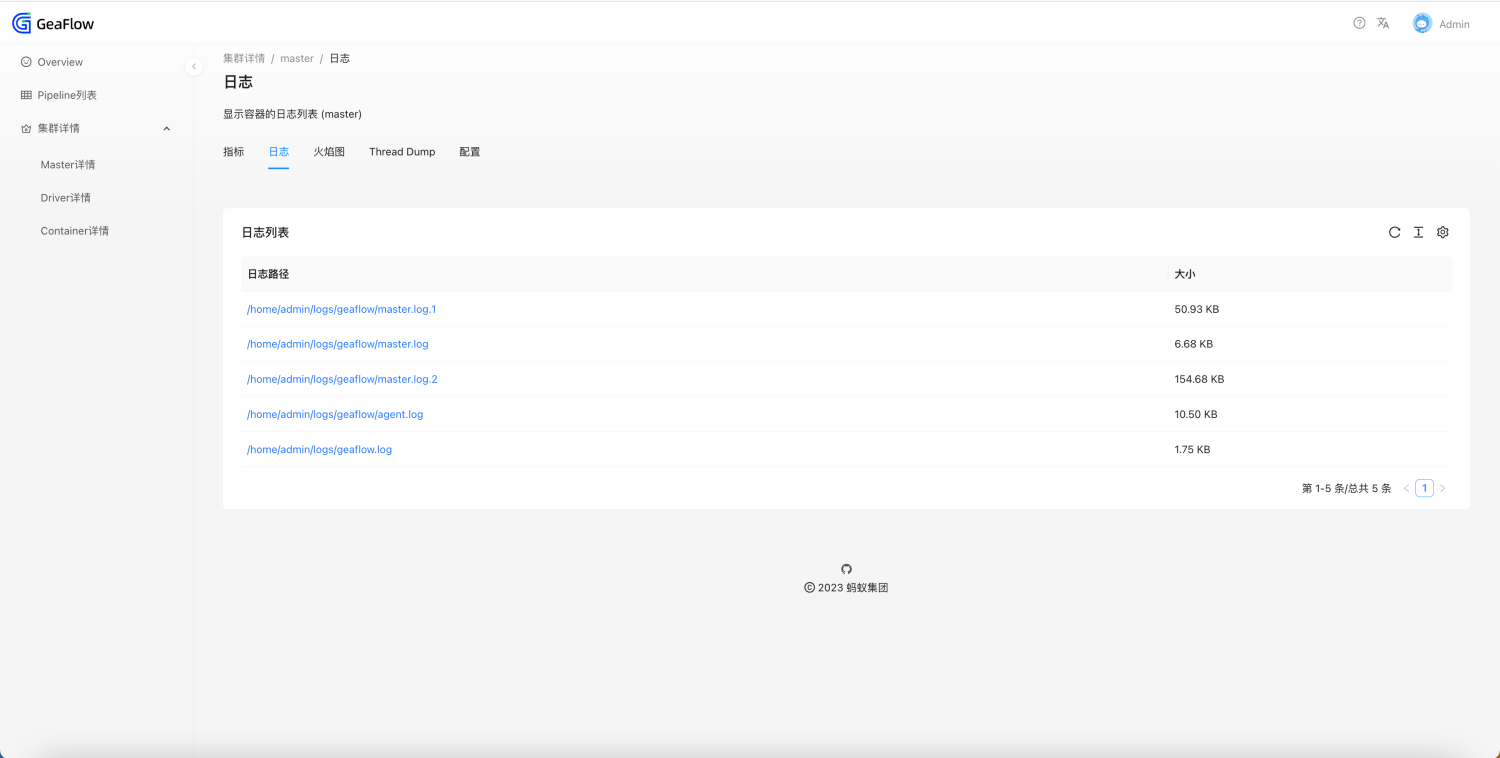This screenshot has height=758, width=1500.
Task: Go to previous page arrow
Action: (1406, 488)
